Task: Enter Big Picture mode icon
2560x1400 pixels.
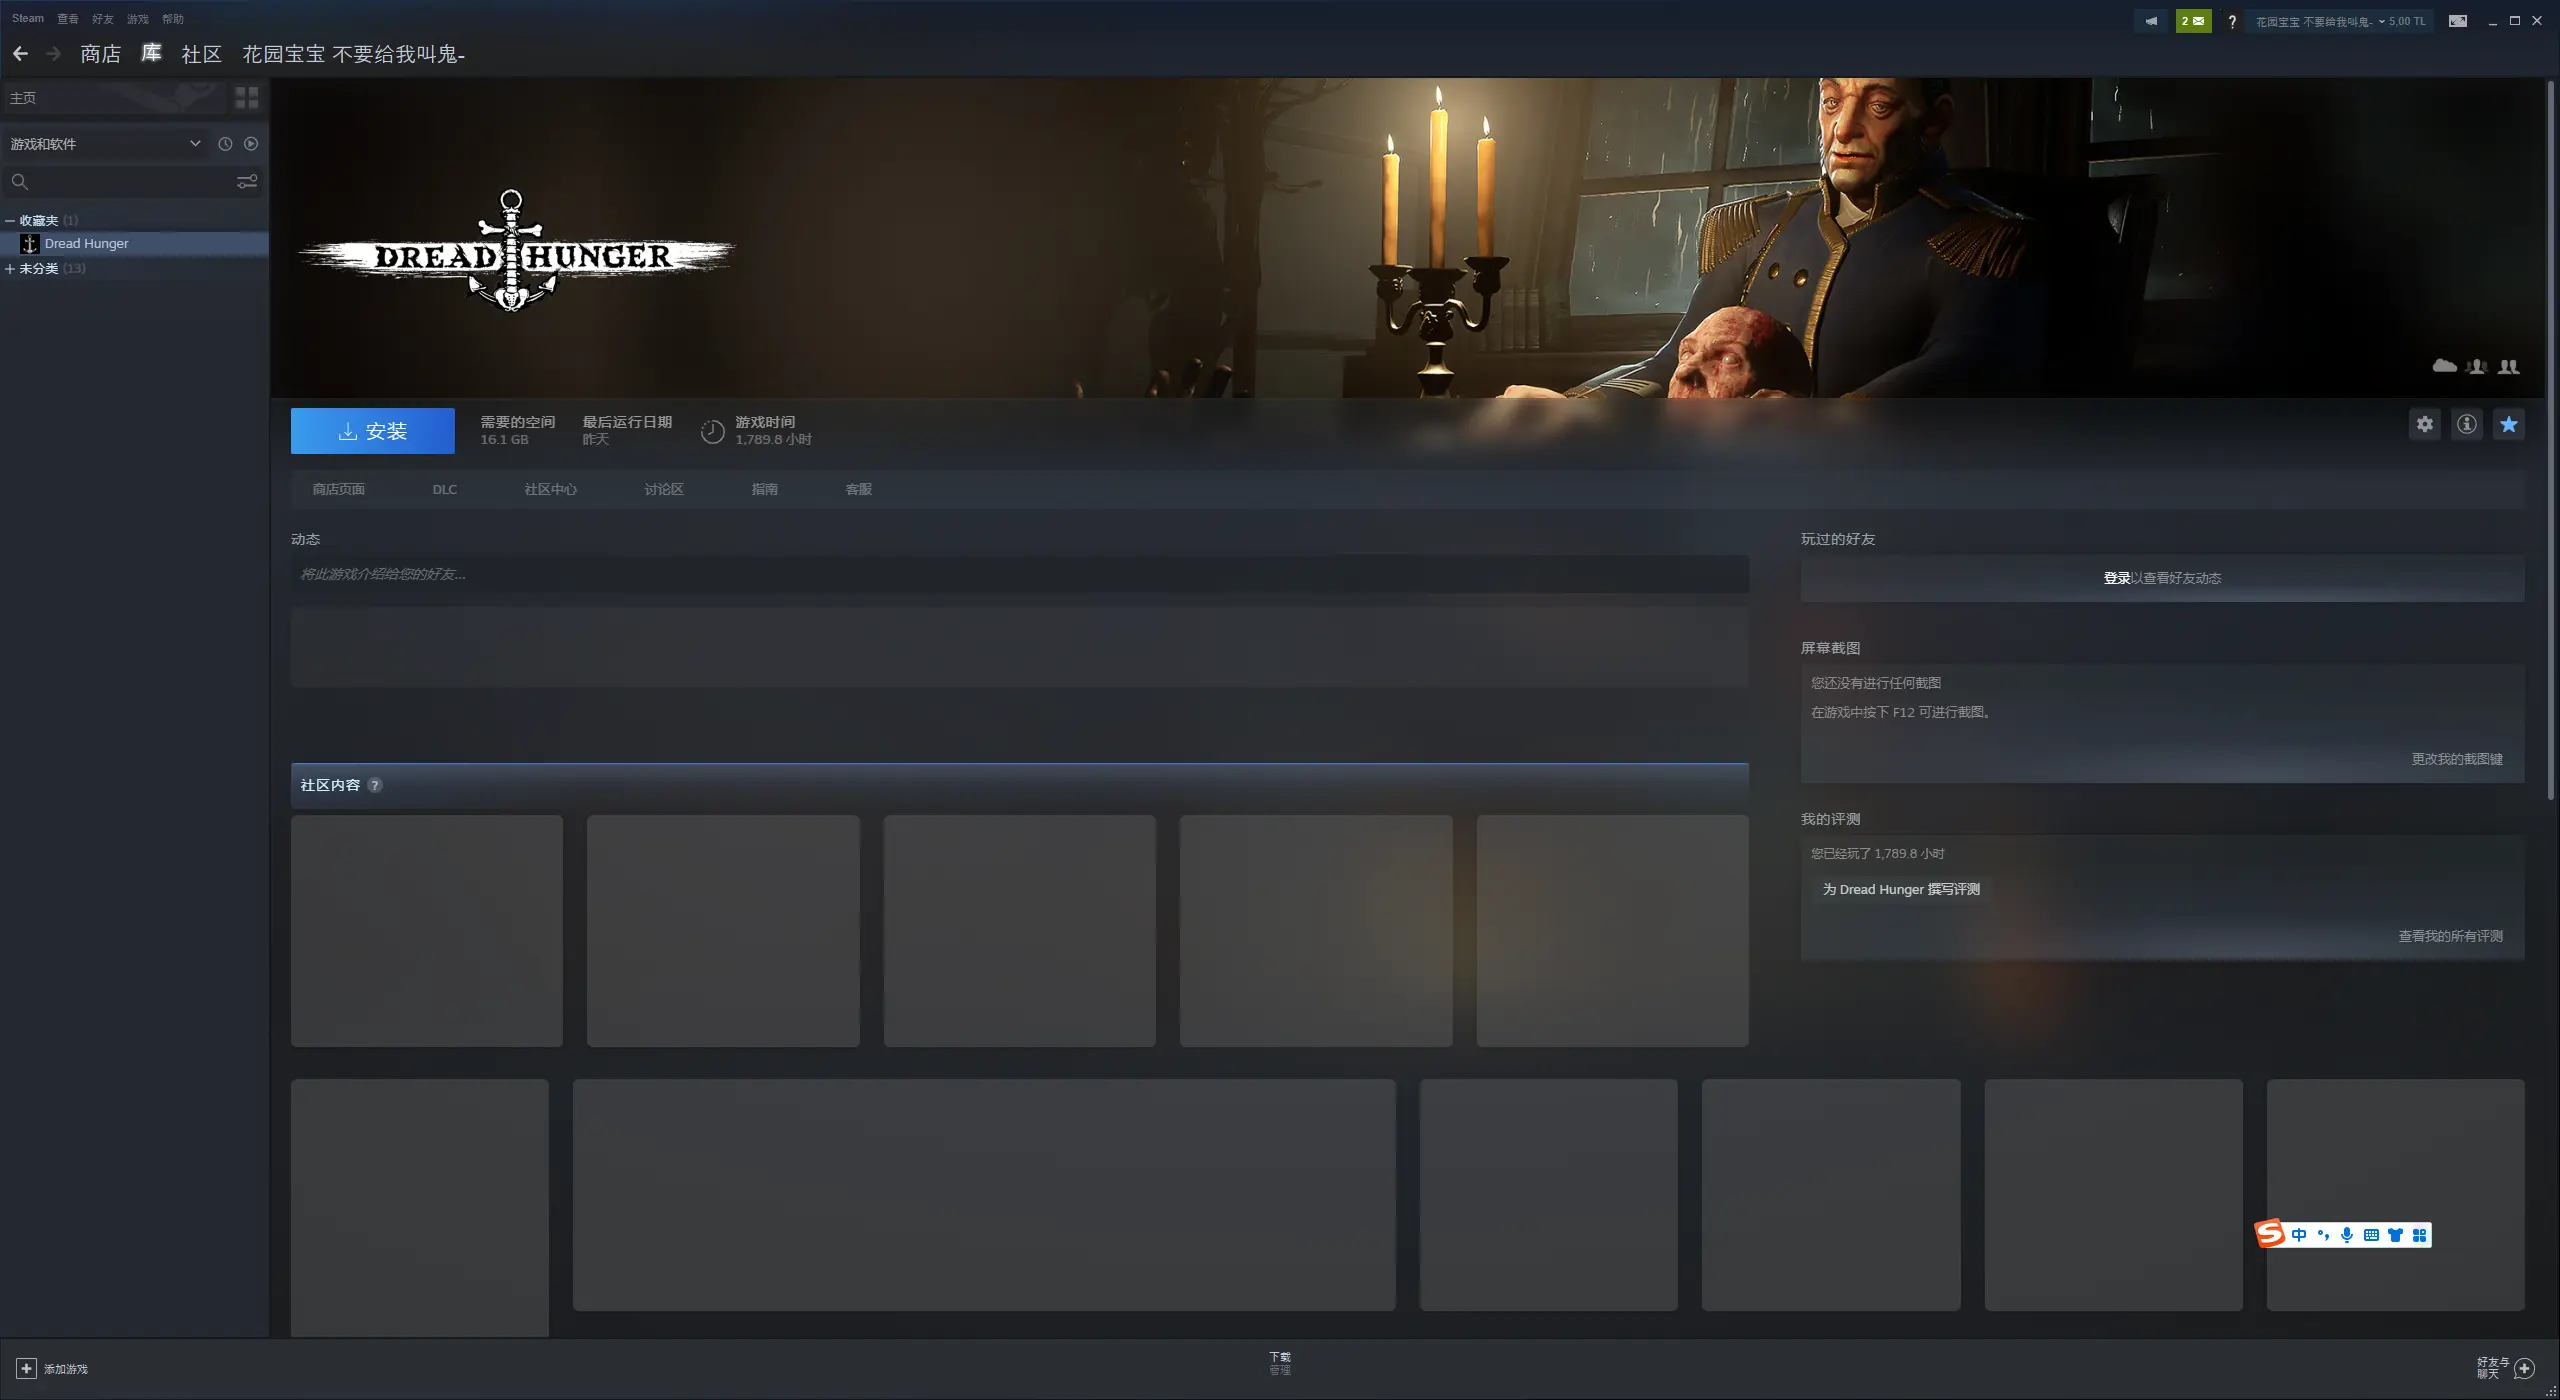Action: click(x=2458, y=21)
